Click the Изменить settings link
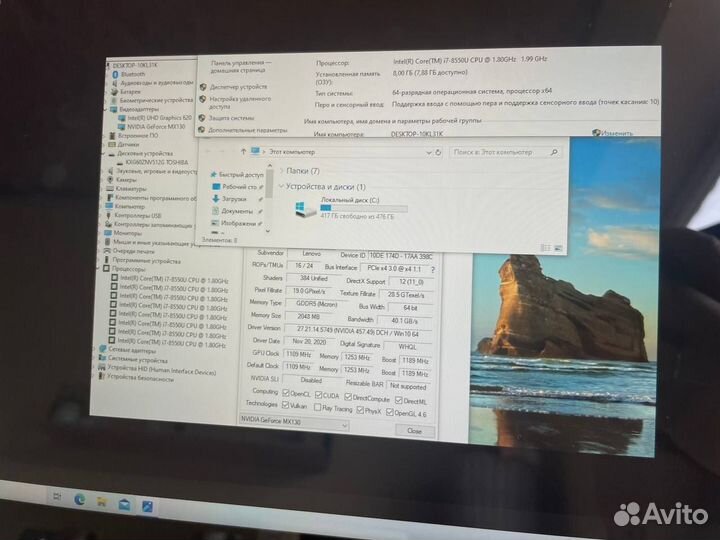This screenshot has width=720, height=540. [x=617, y=133]
